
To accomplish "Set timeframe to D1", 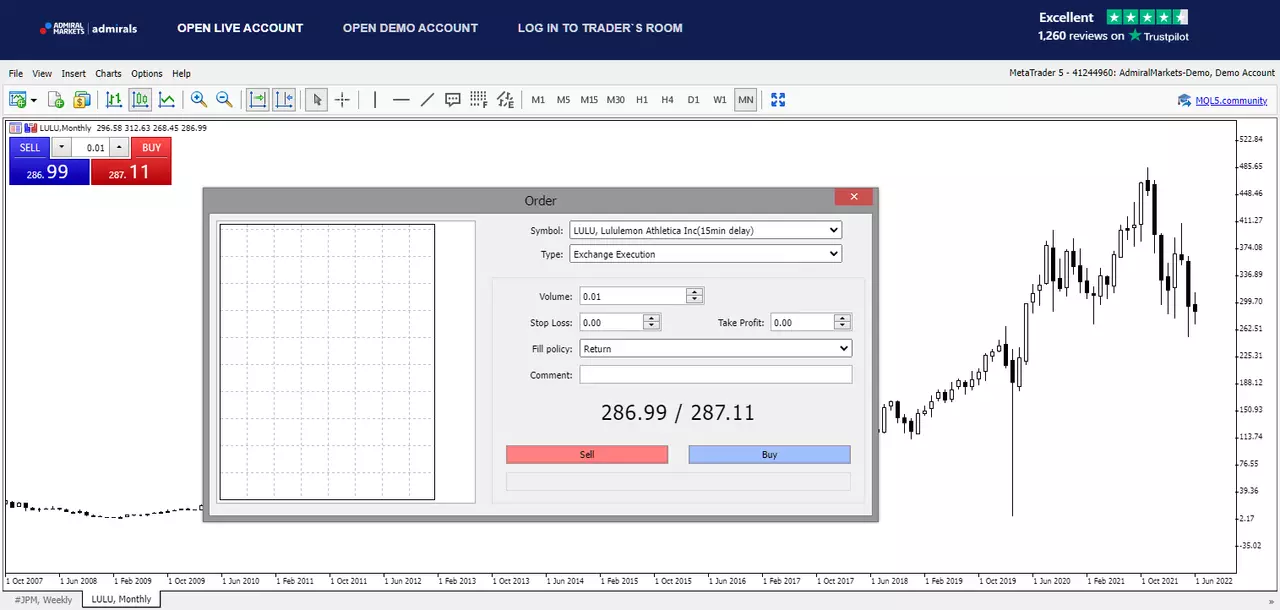I will 693,100.
